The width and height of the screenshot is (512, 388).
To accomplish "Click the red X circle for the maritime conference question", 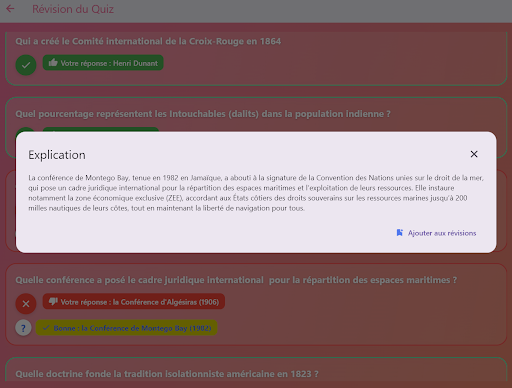I will (x=26, y=304).
